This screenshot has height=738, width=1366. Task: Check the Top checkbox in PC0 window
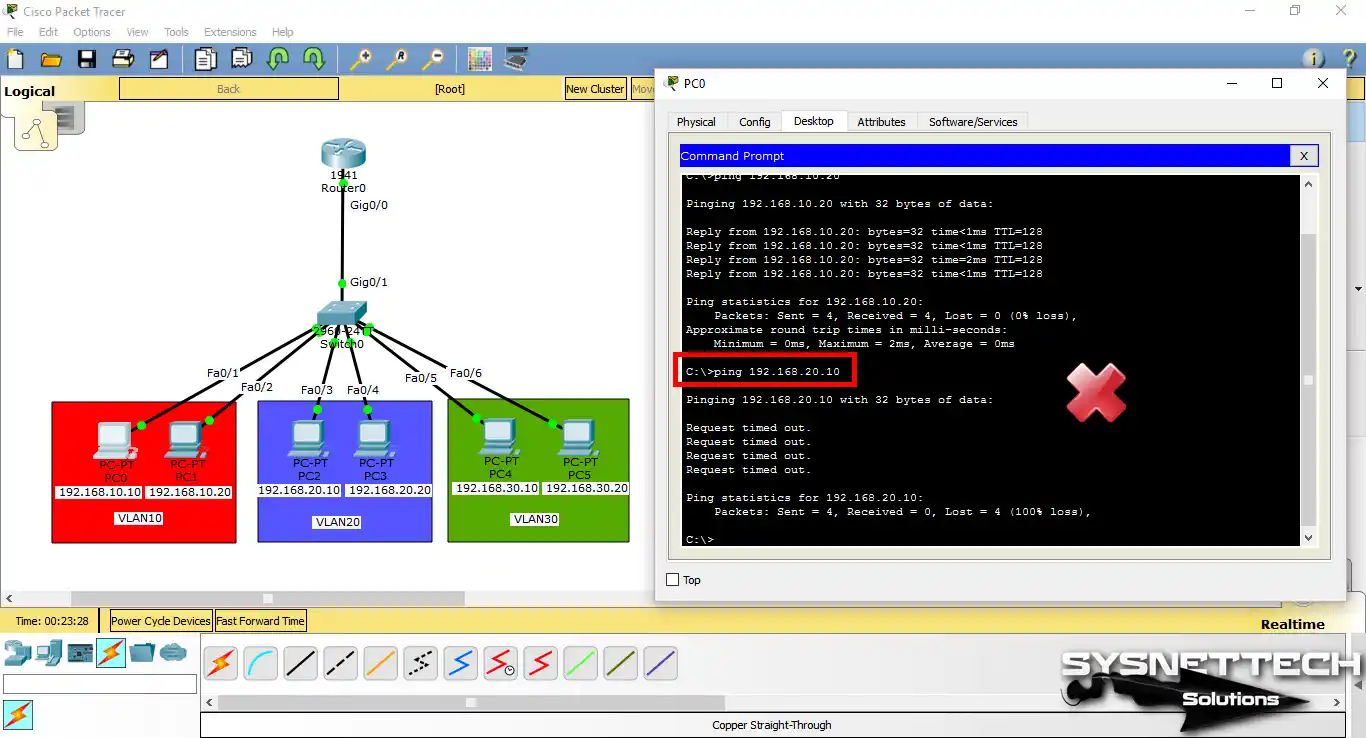pyautogui.click(x=674, y=579)
